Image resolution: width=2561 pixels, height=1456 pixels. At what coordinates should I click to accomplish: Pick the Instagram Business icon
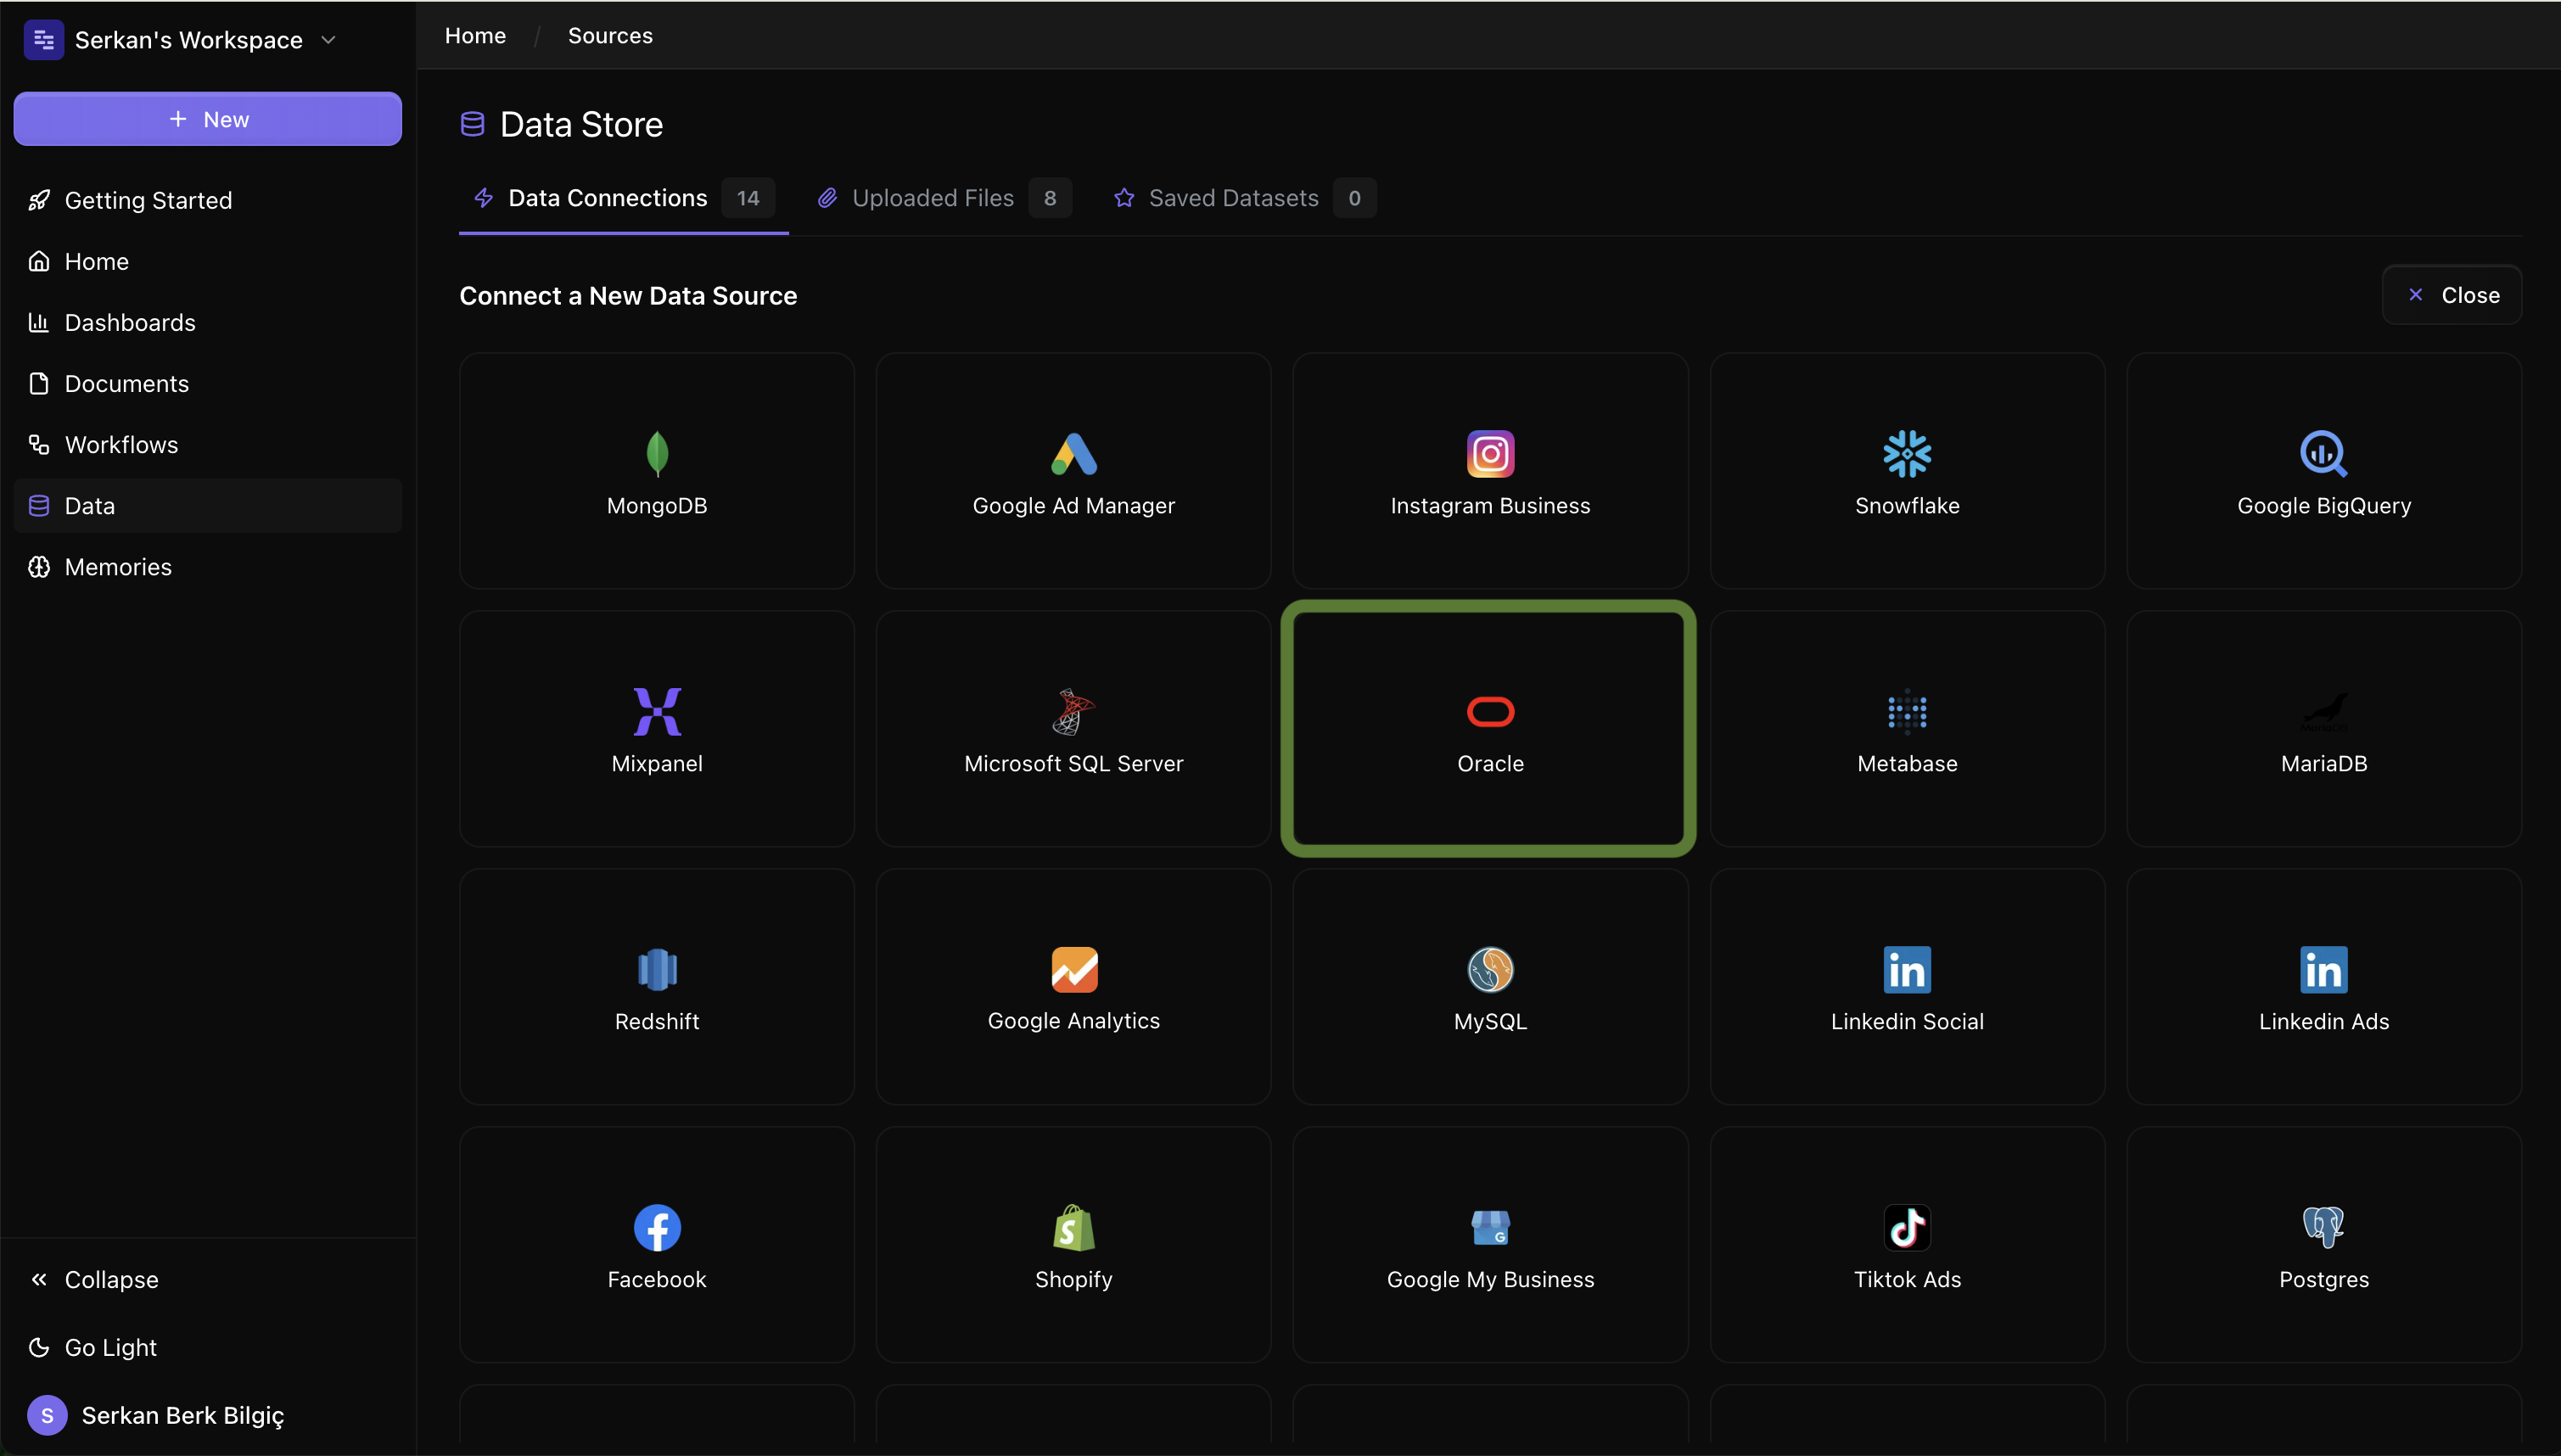coord(1490,454)
